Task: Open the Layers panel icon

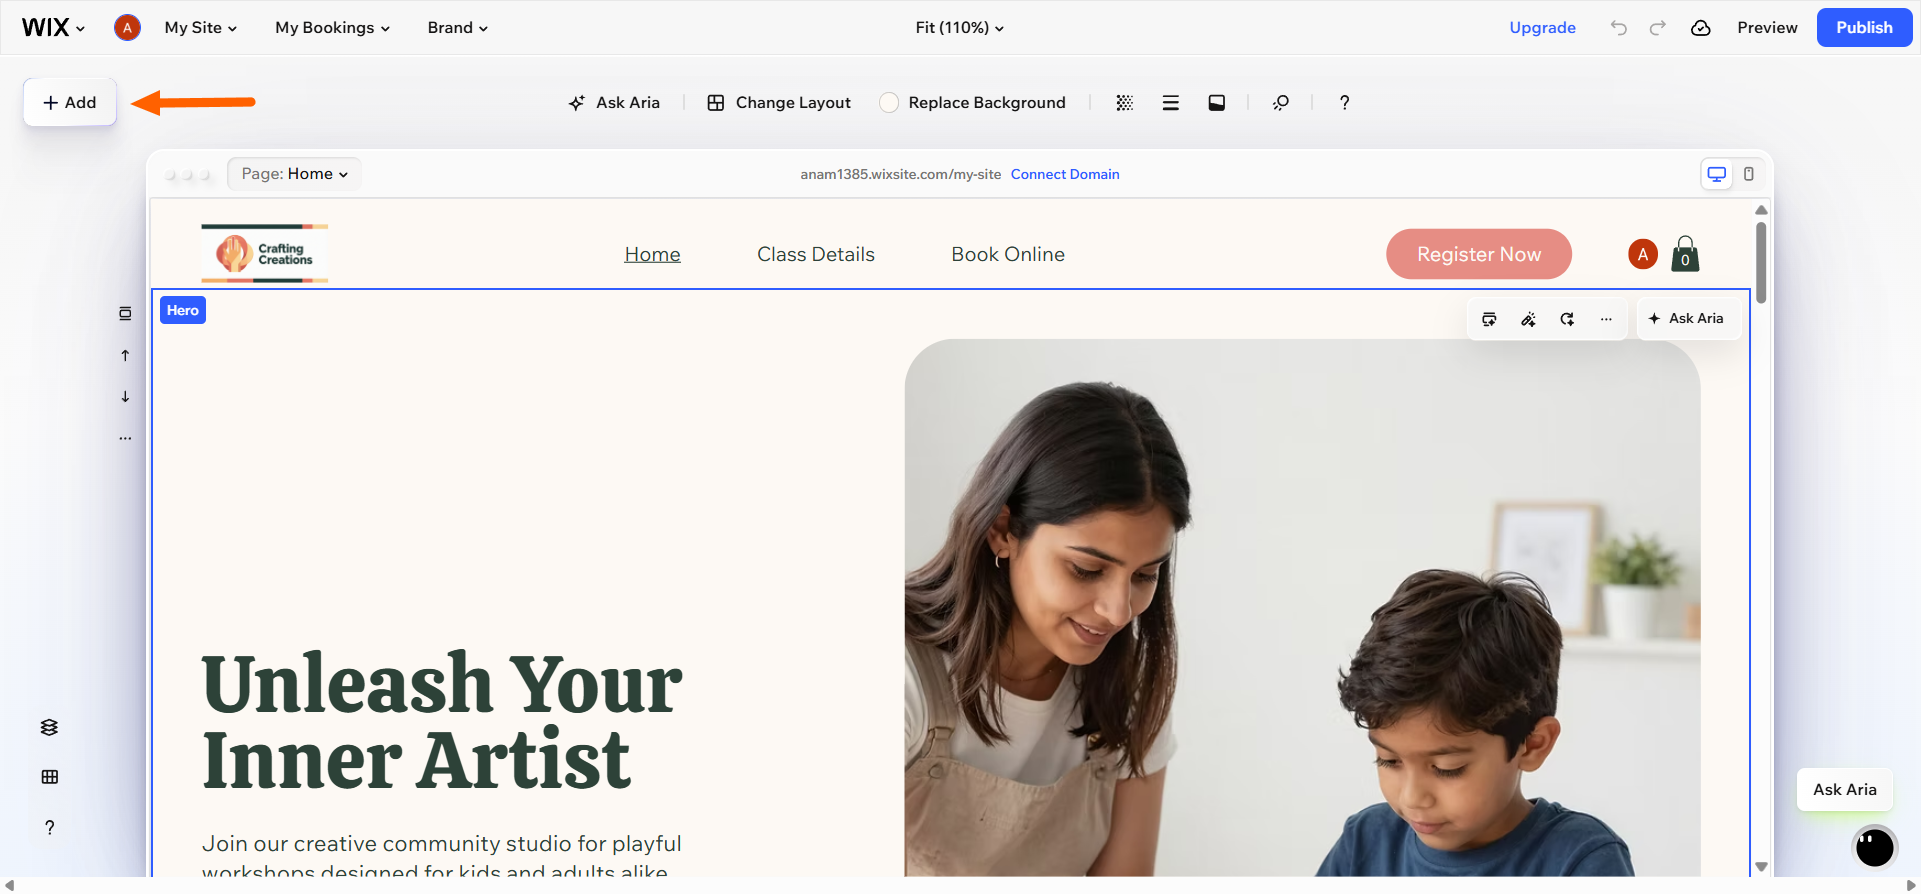Action: [x=49, y=727]
